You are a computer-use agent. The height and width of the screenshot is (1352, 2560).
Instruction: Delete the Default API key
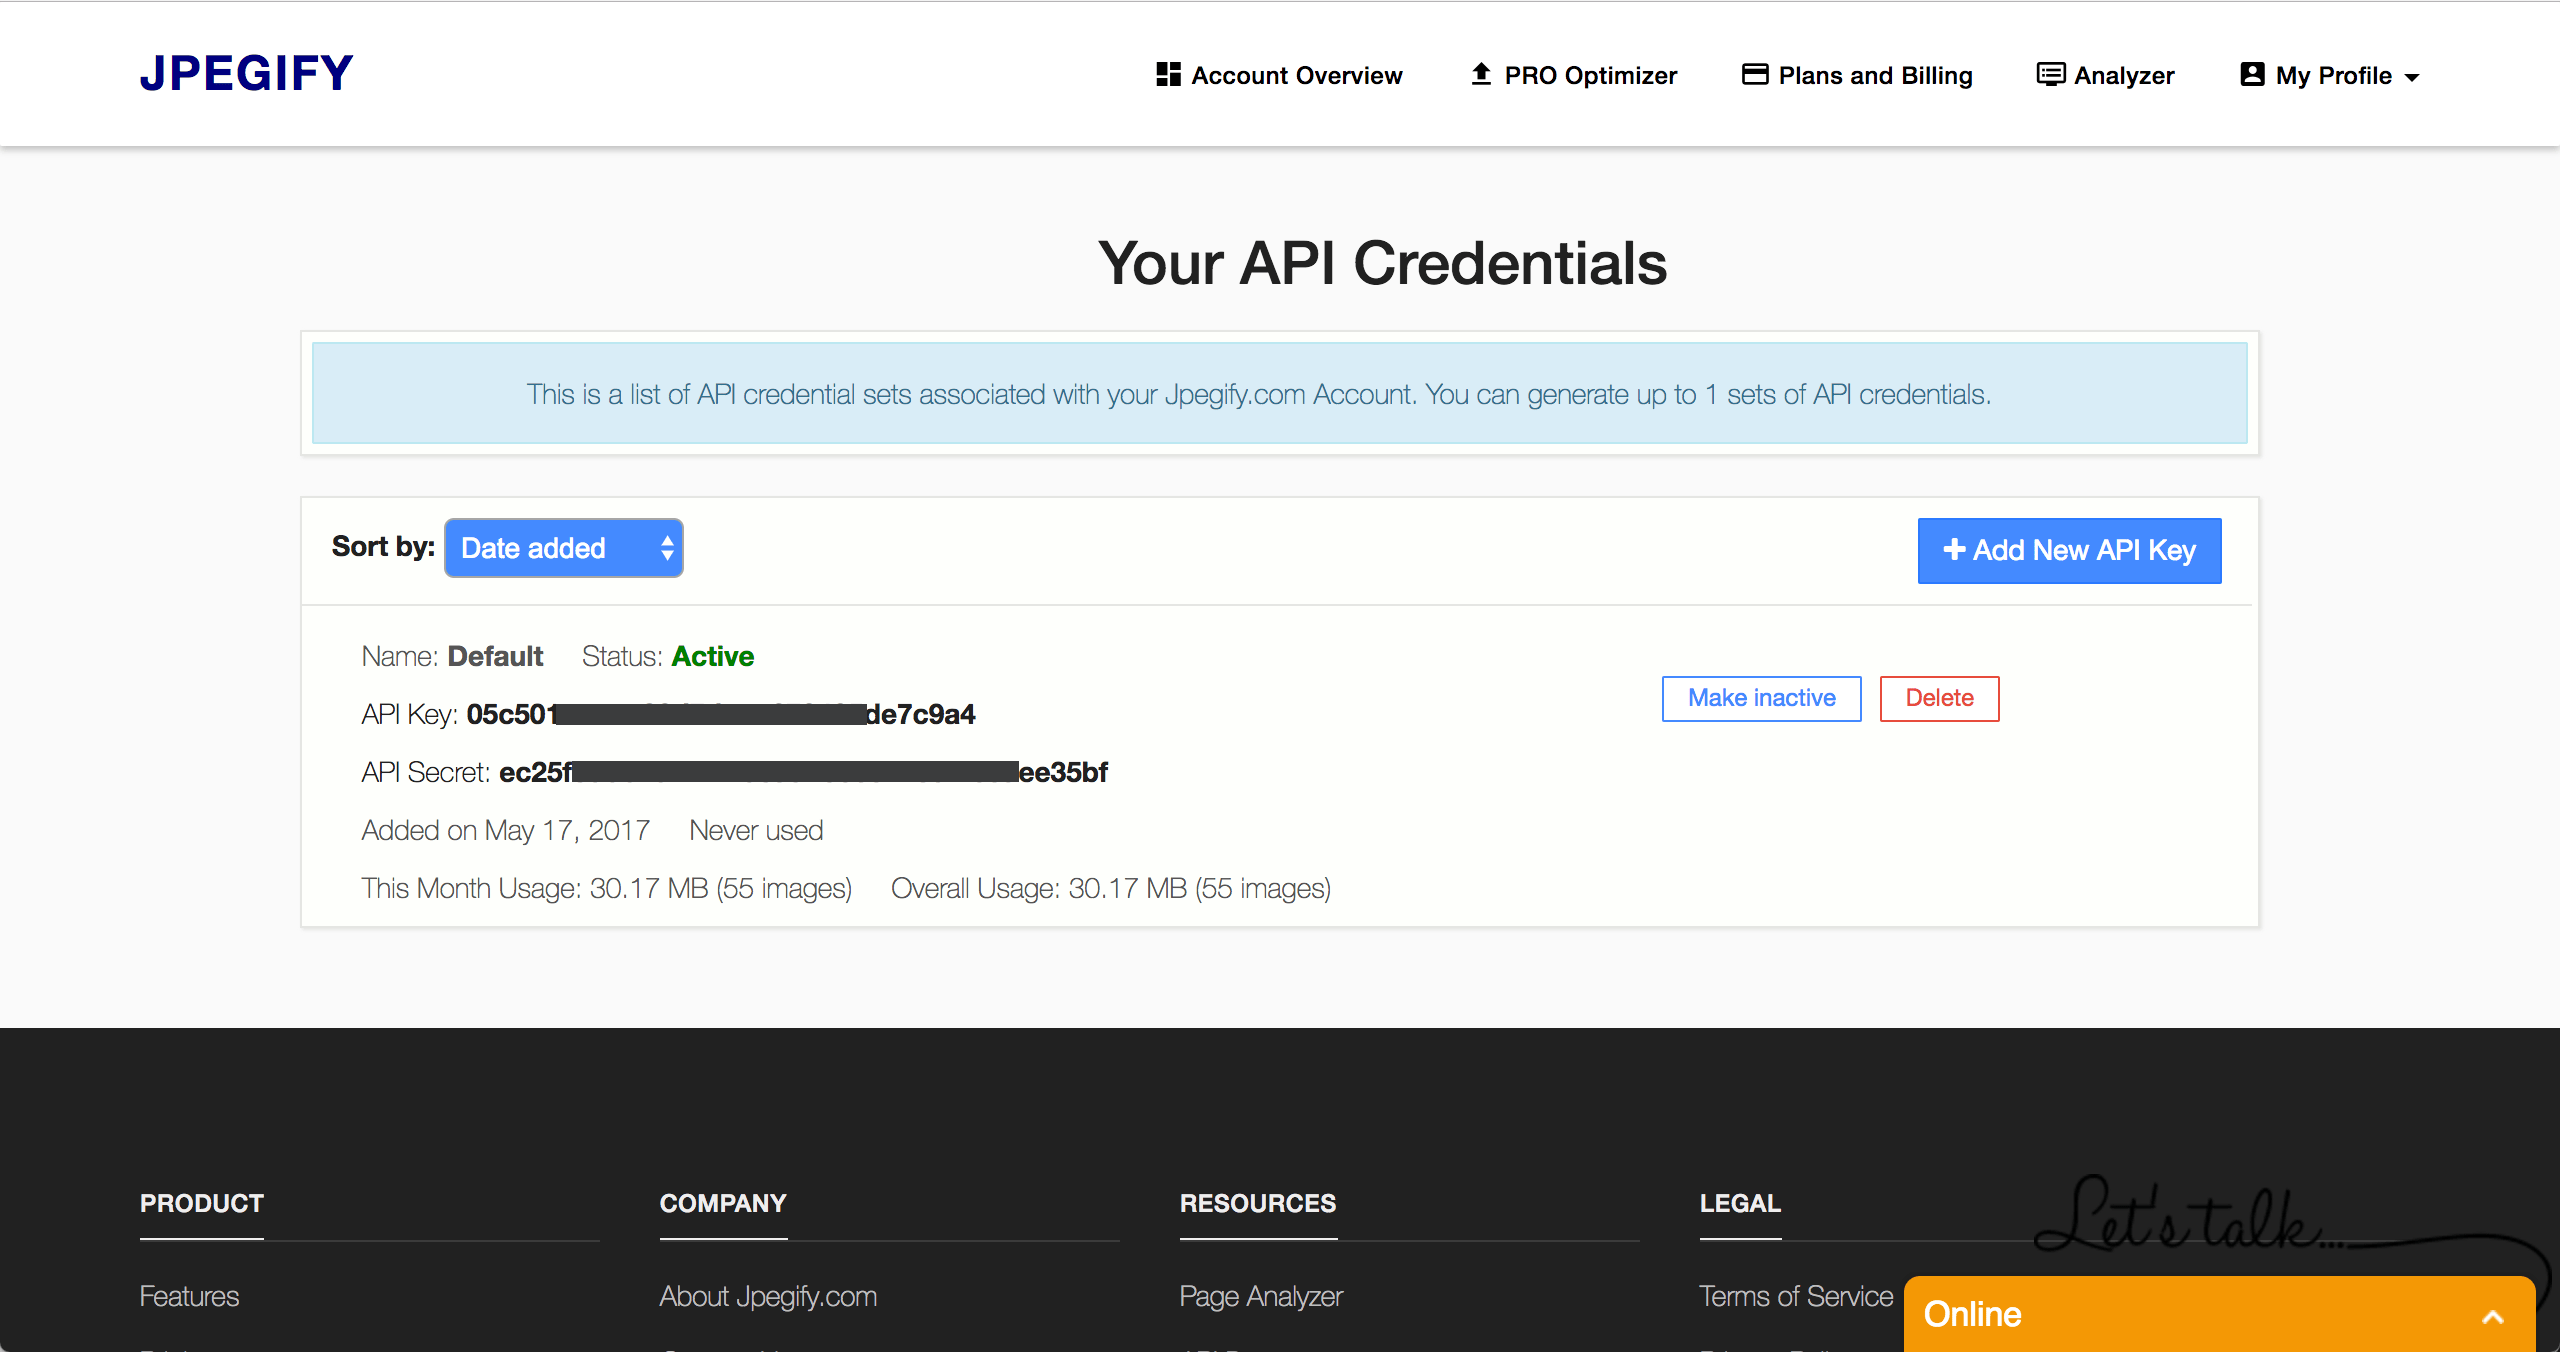click(1939, 698)
